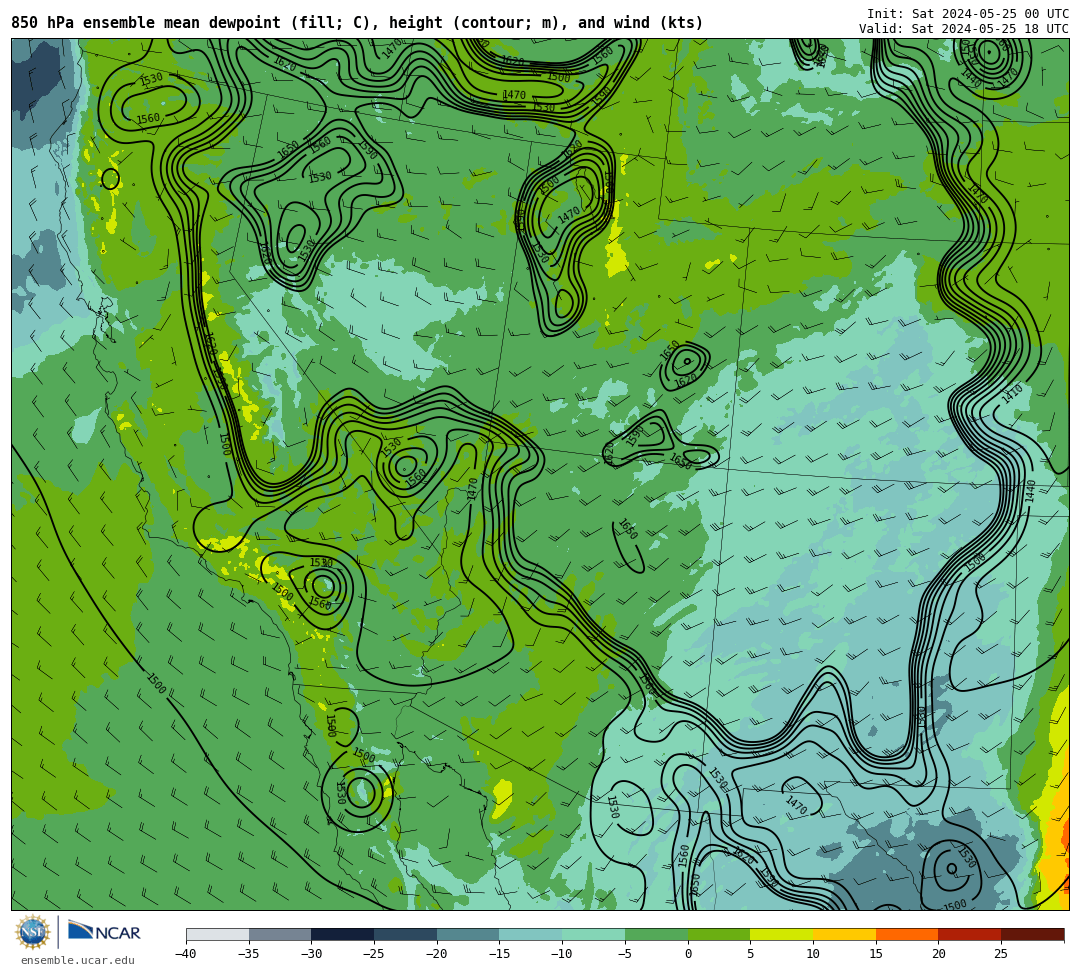Click the 20 colorbar tick label
Screen dimensions: 1080x973
coord(939,954)
